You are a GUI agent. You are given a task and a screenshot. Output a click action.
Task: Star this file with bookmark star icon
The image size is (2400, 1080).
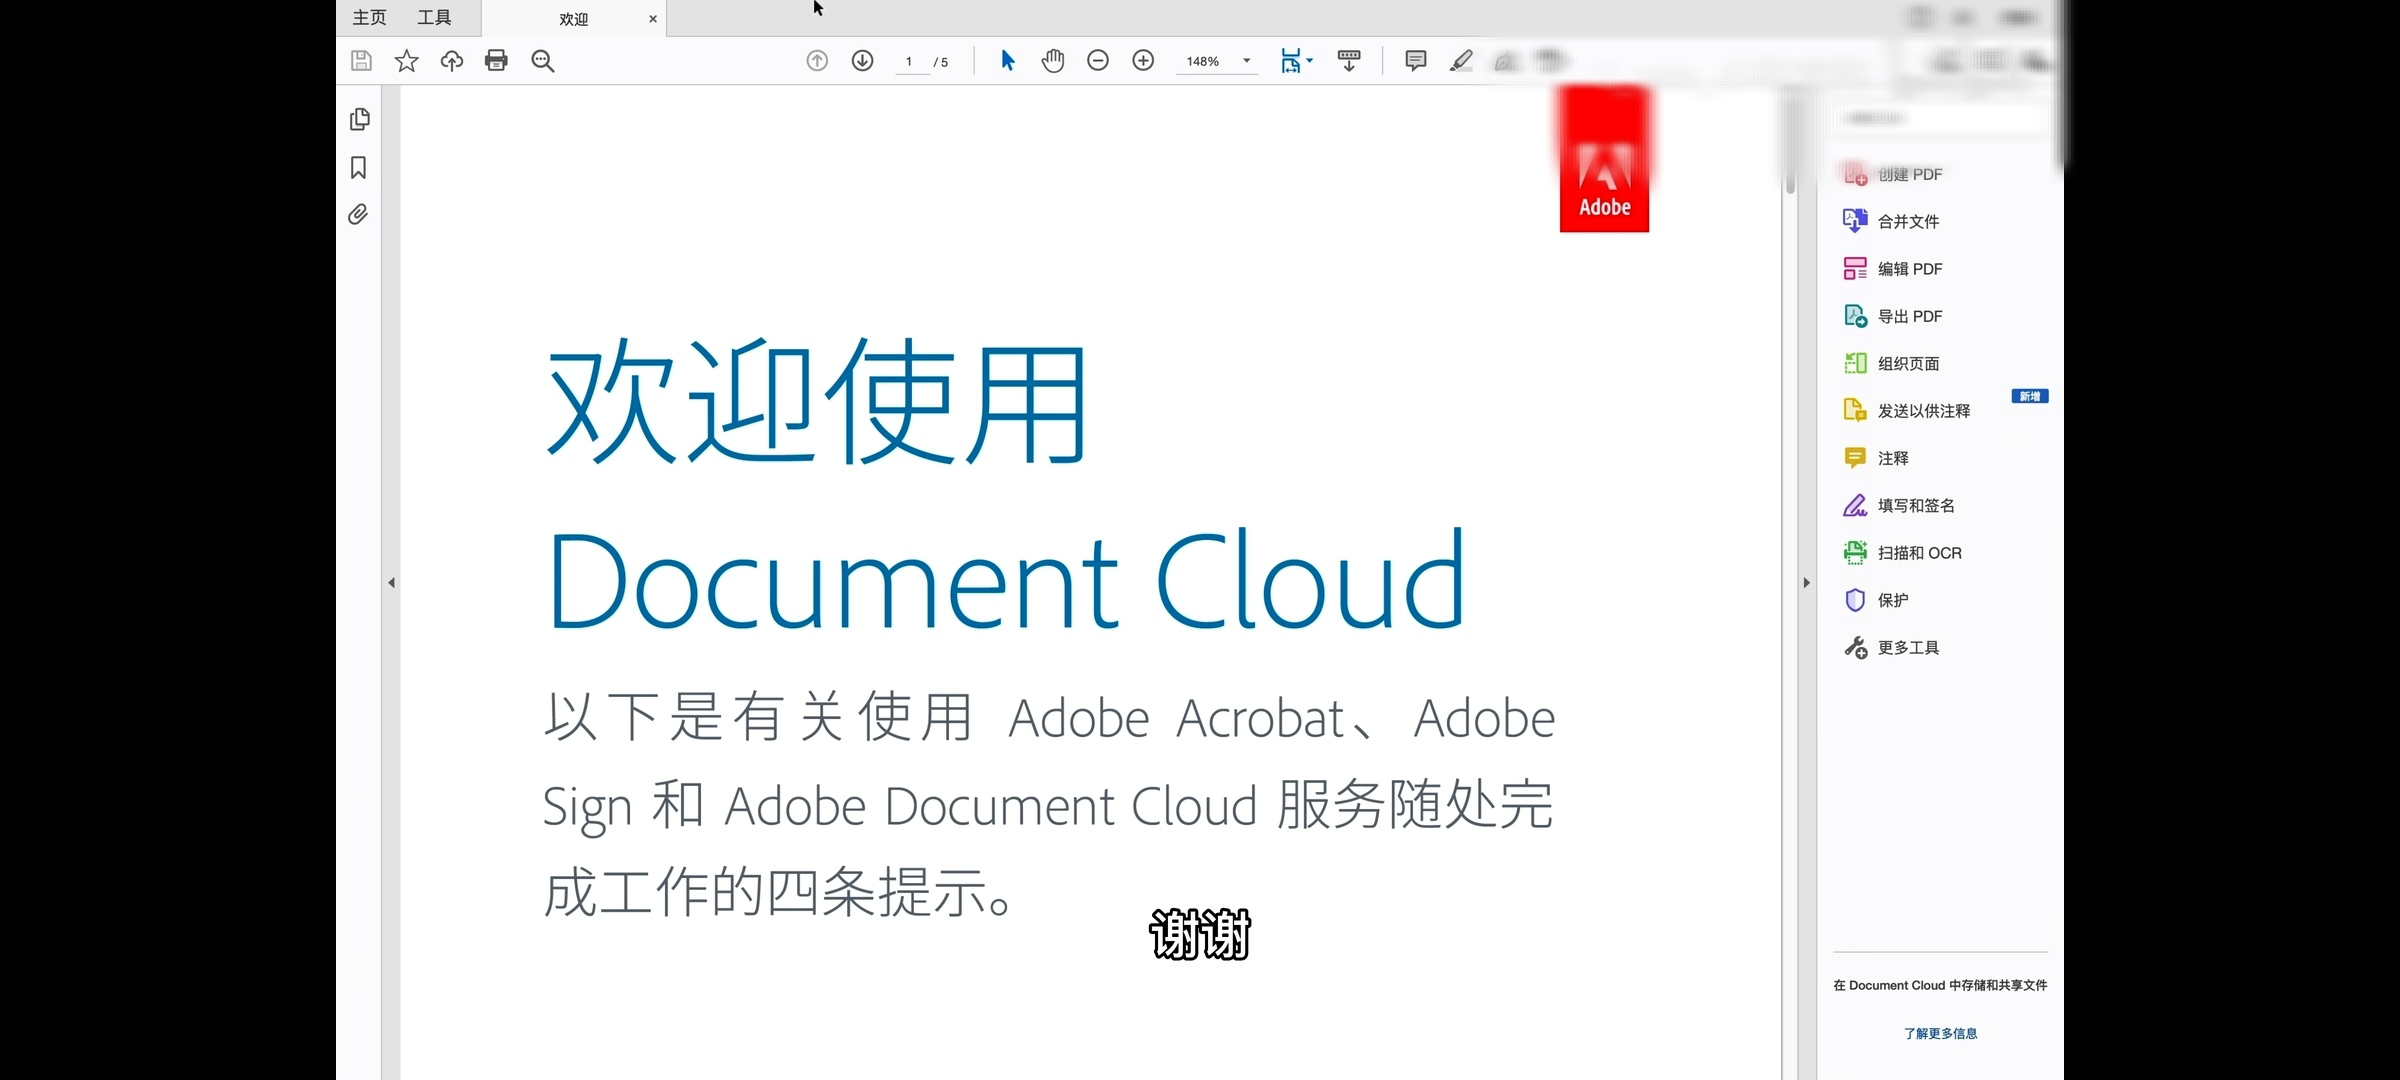click(406, 61)
